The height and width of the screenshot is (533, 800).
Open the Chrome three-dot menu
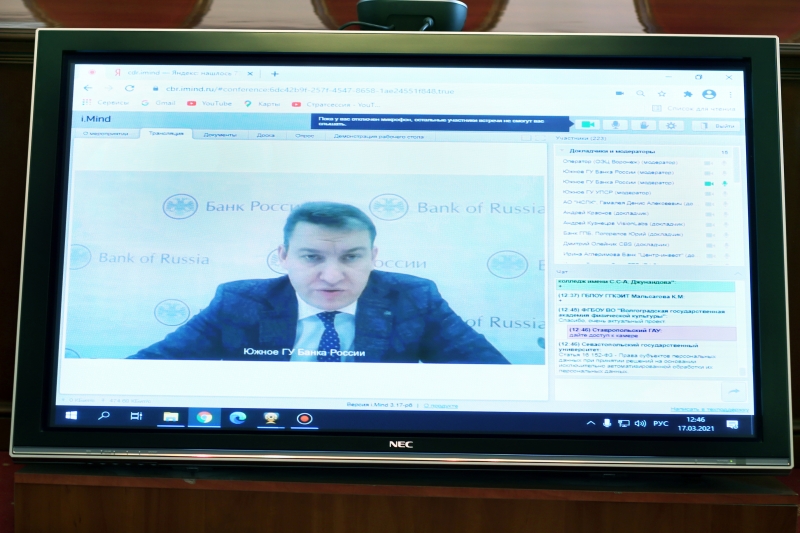click(731, 95)
